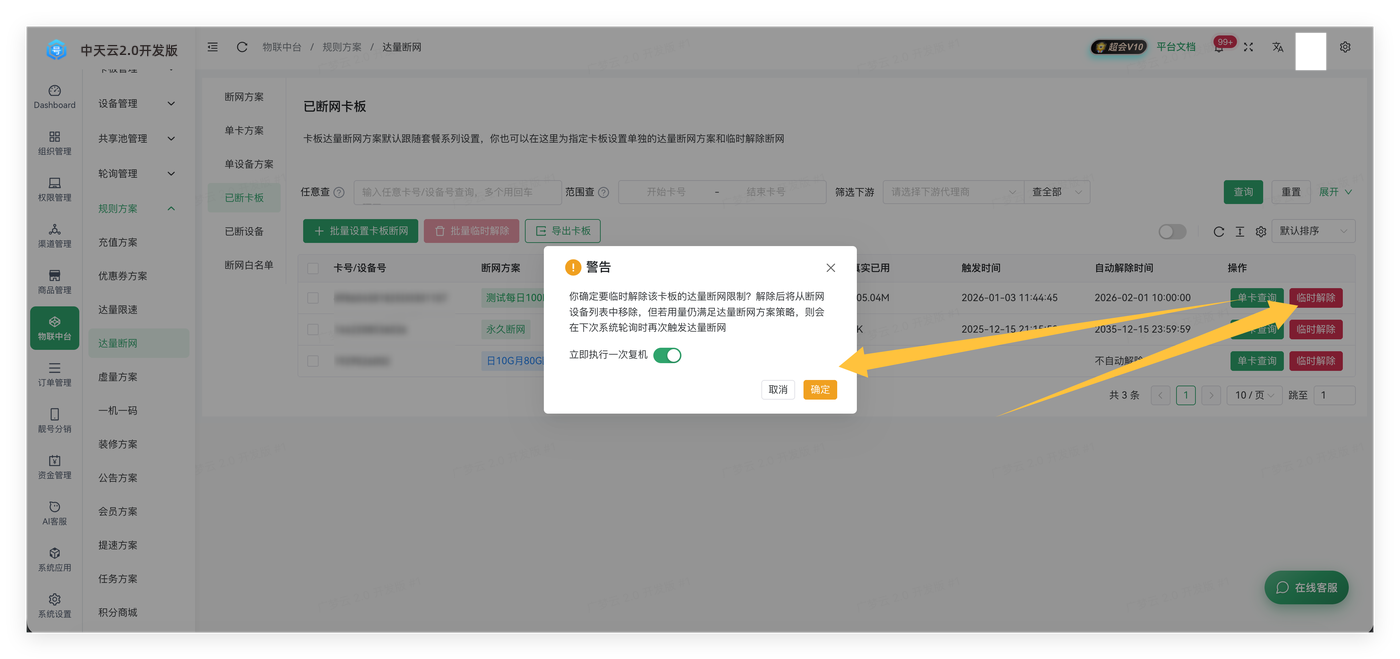This screenshot has height=659, width=1400.
Task: Click the green 查询 button
Action: [1243, 192]
